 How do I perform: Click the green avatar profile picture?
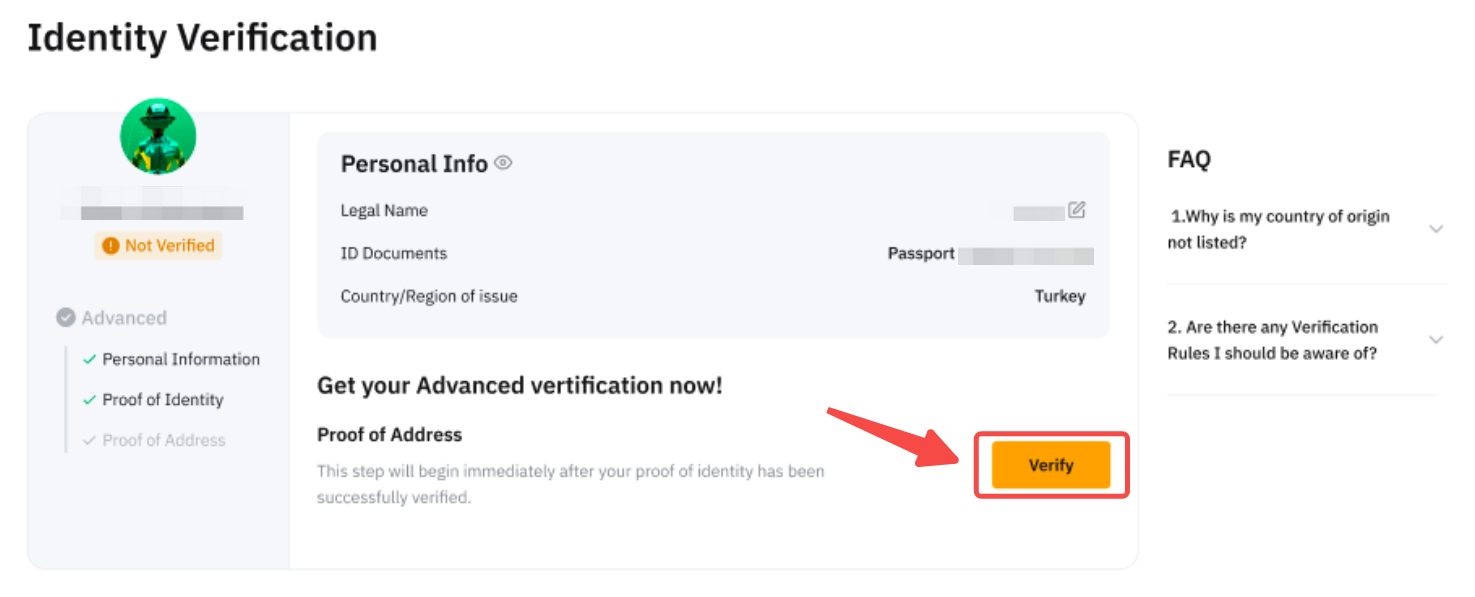click(x=158, y=137)
